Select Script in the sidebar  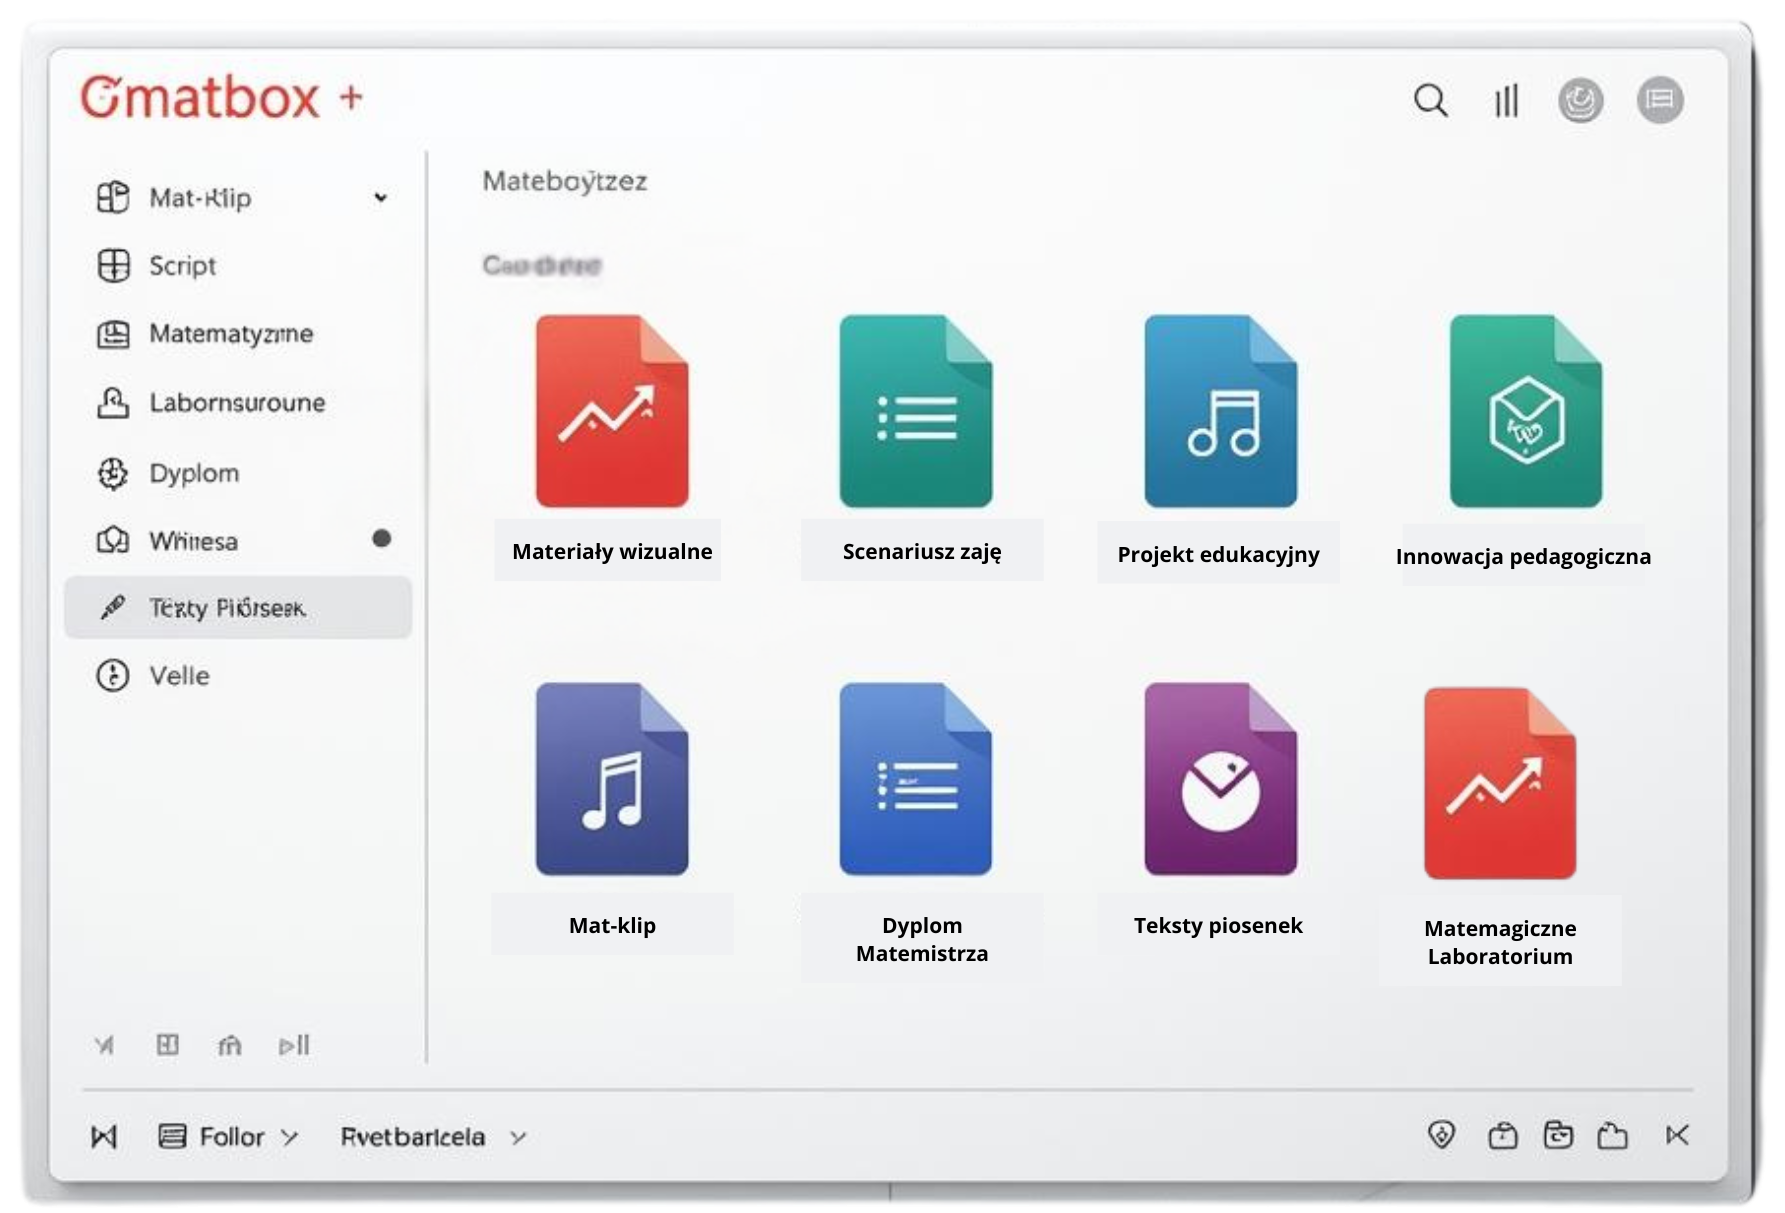pos(182,266)
